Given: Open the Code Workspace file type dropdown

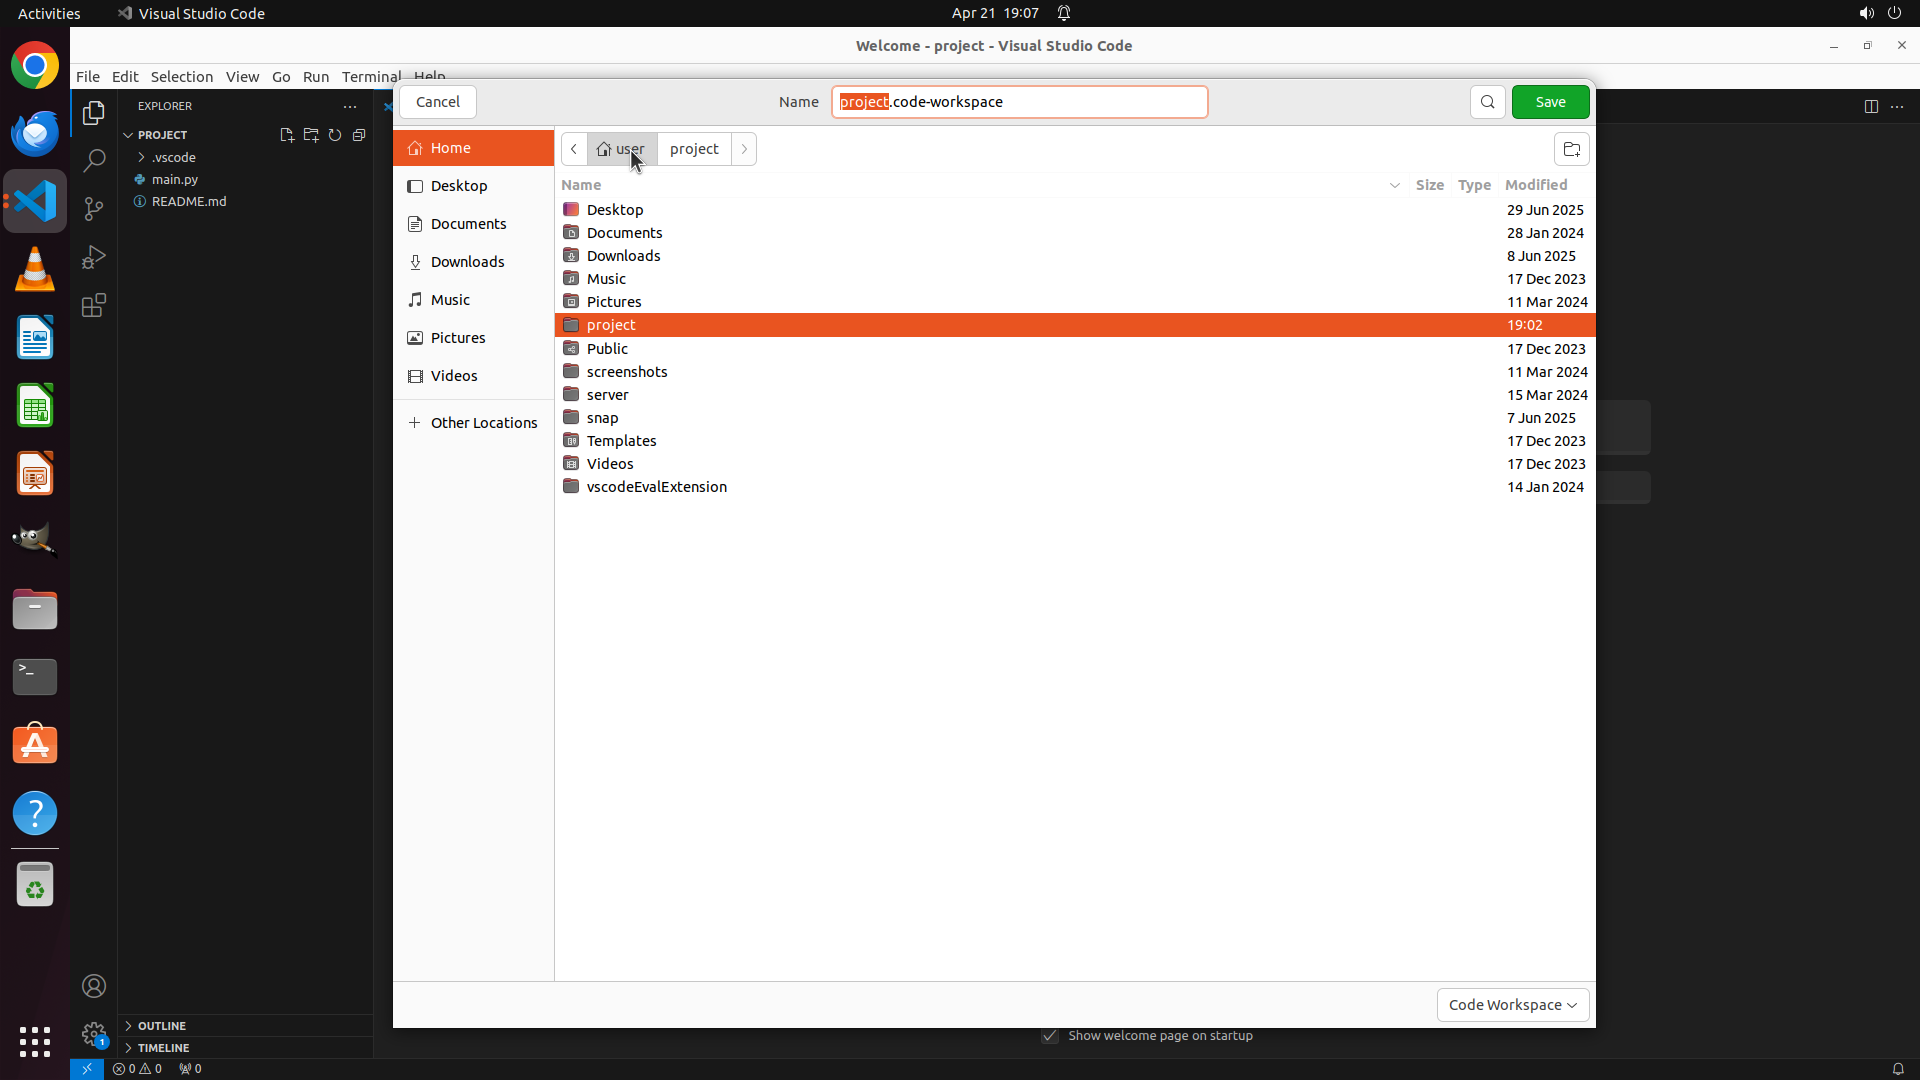Looking at the screenshot, I should pos(1512,1005).
